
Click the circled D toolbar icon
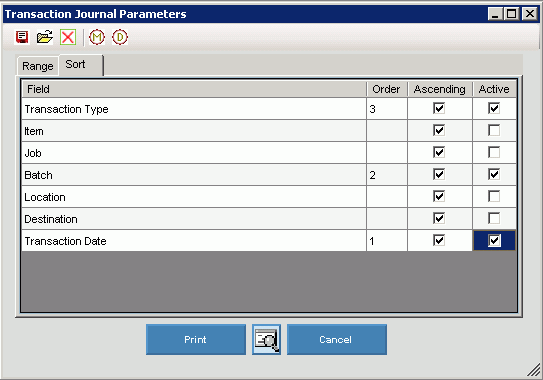coord(120,37)
